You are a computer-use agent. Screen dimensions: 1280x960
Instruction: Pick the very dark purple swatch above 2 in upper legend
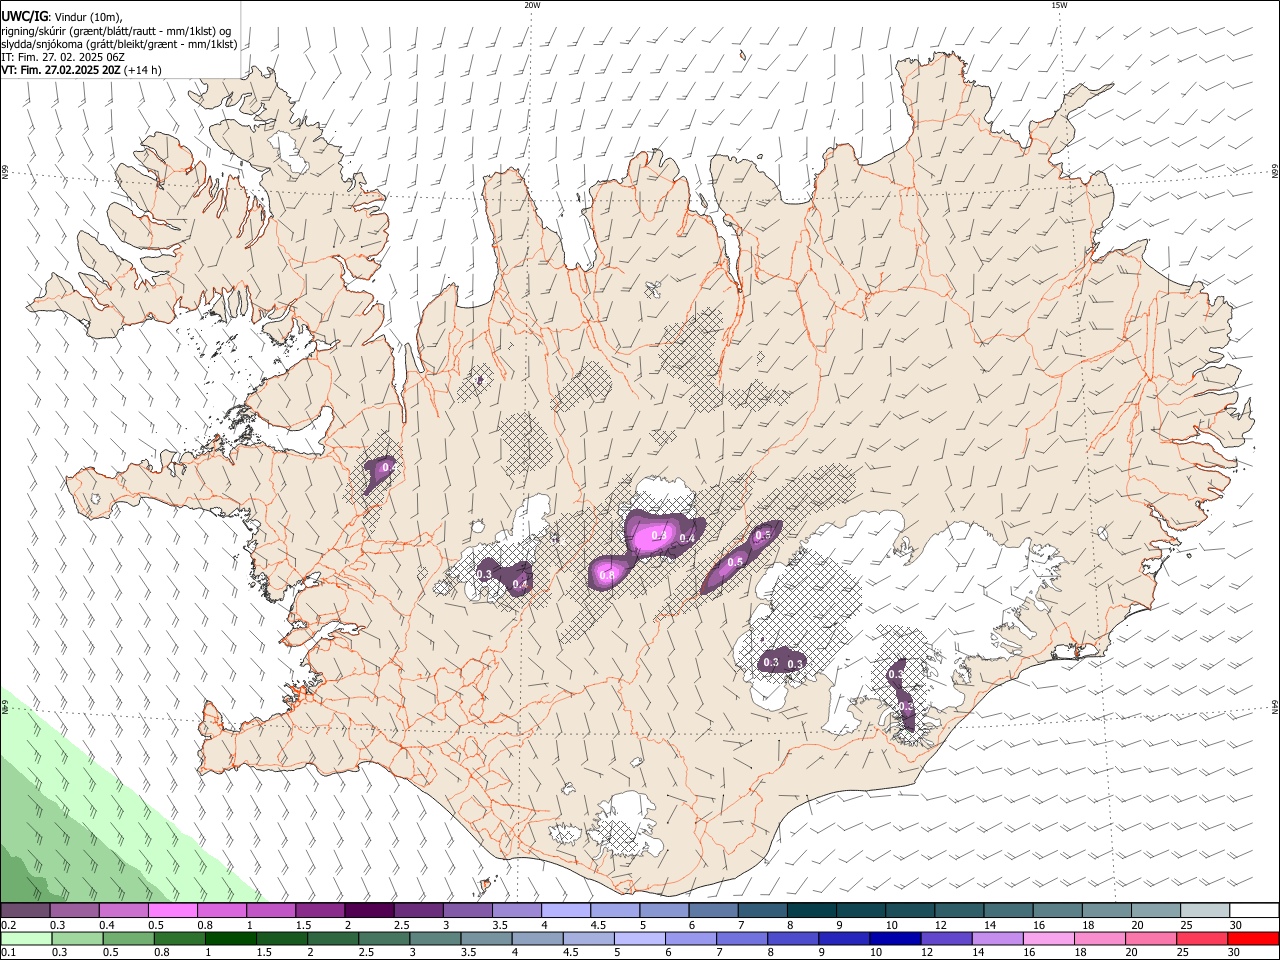[x=369, y=910]
